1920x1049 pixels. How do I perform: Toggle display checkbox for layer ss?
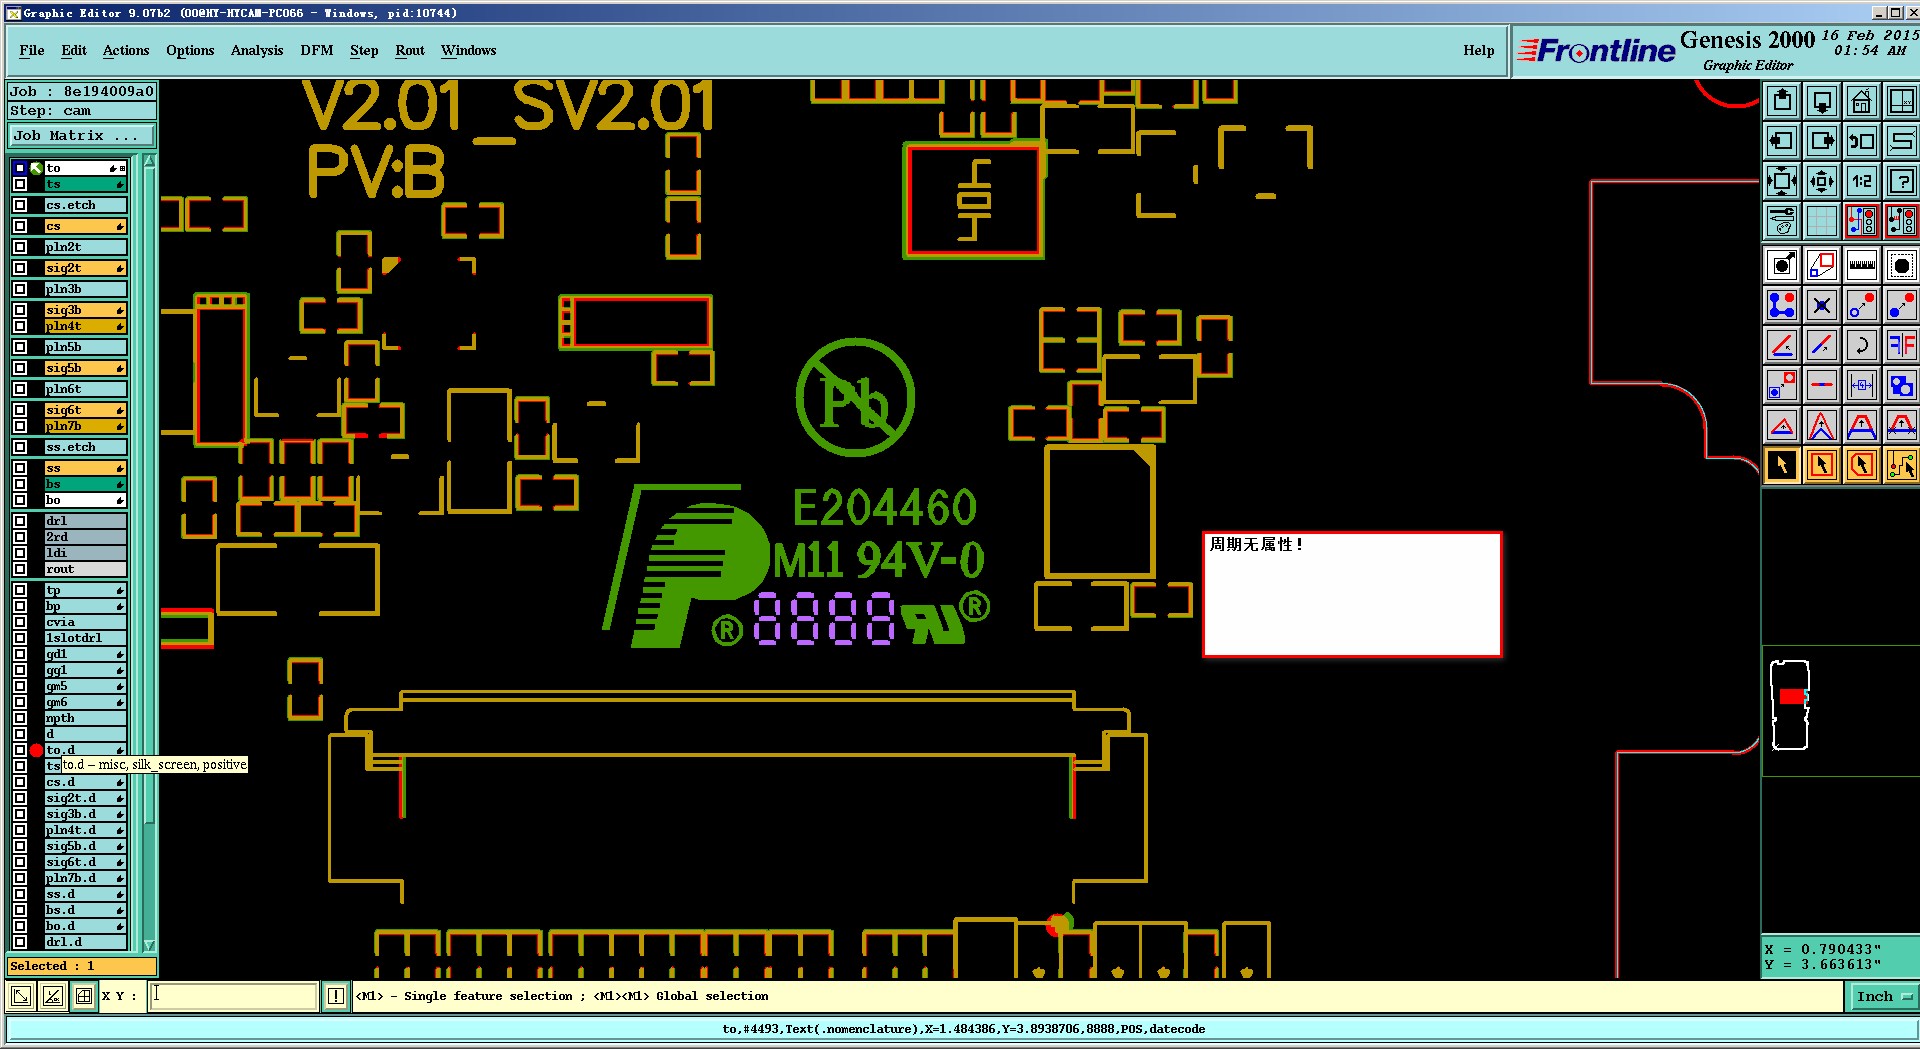(20, 468)
